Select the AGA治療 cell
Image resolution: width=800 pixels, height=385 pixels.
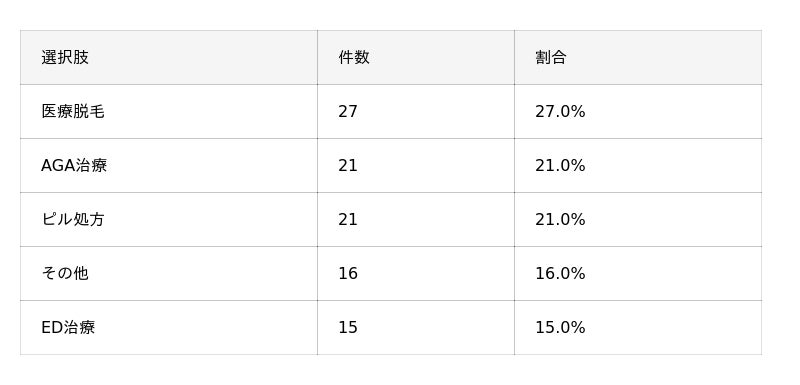tap(169, 165)
